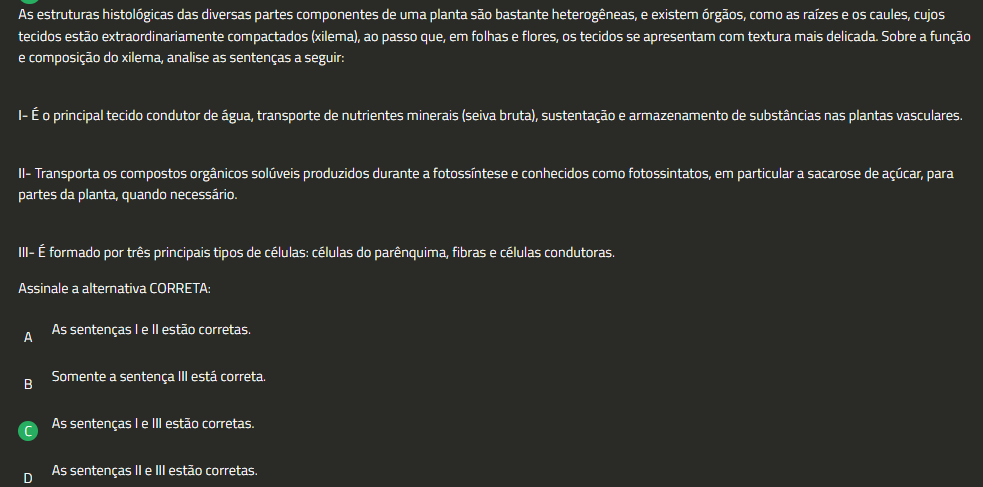The height and width of the screenshot is (487, 983).
Task: Click the line beginning "As estruturas histológicas"
Action: tap(480, 15)
